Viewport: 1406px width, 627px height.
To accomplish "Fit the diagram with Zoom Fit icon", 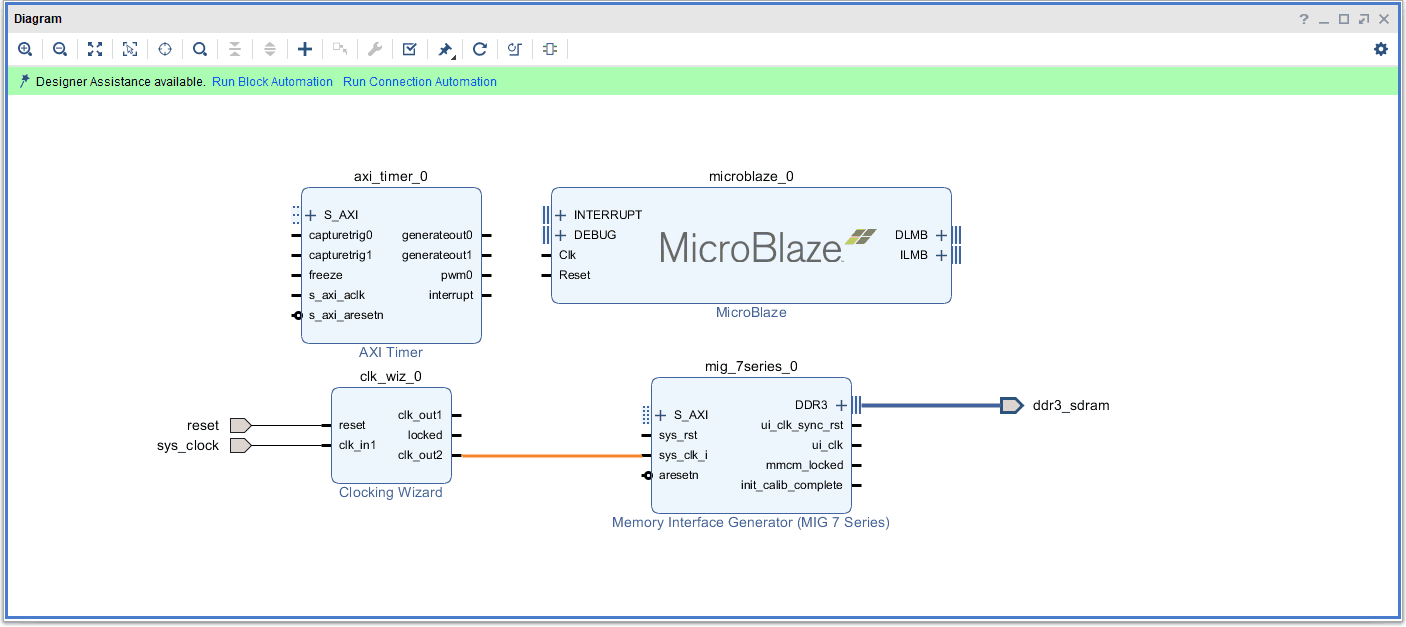I will (x=95, y=49).
